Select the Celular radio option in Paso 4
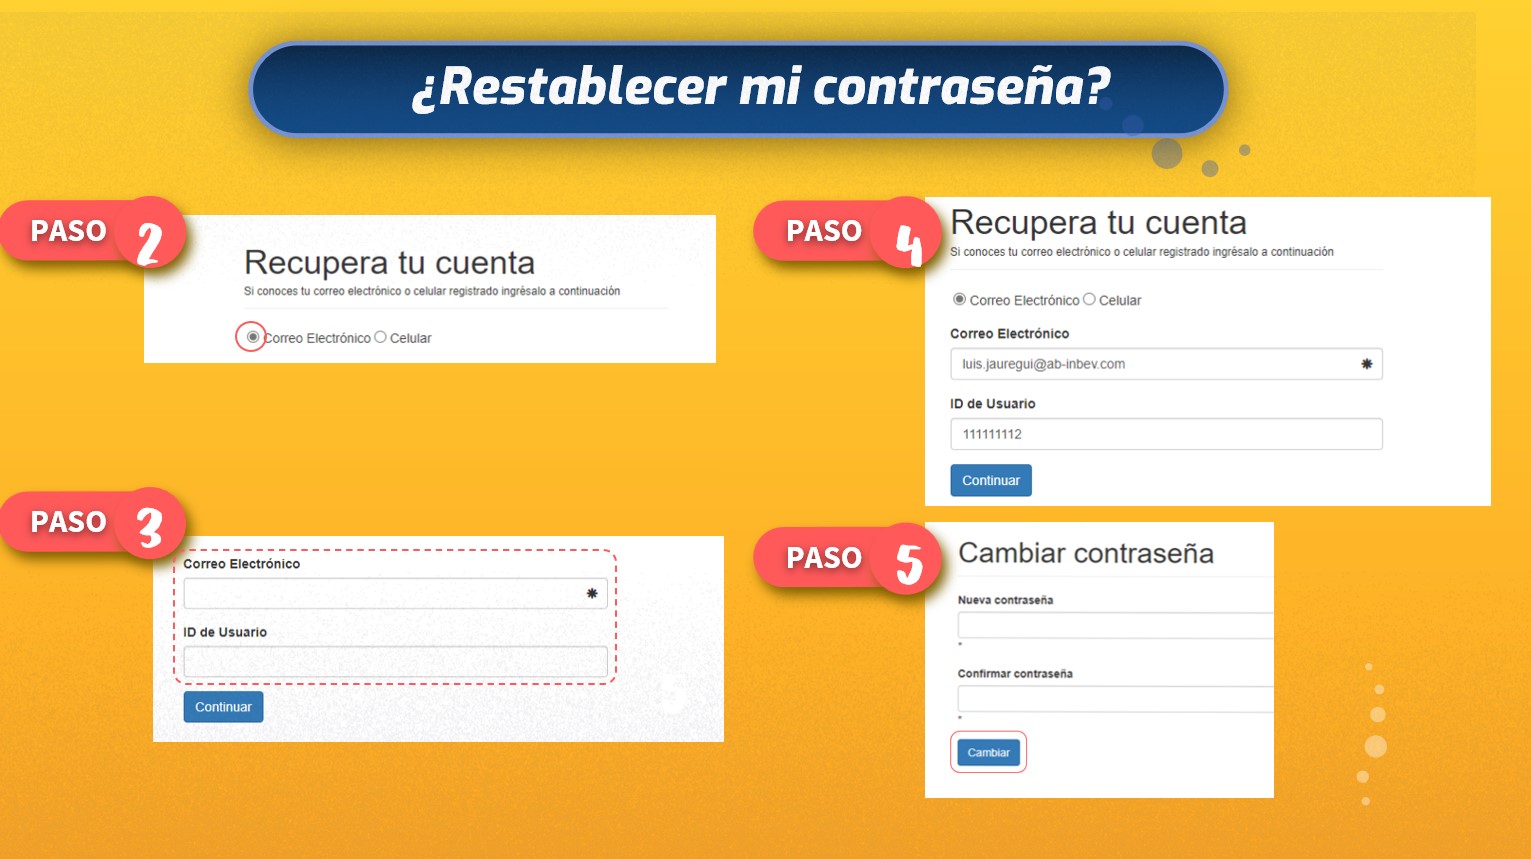 pos(1089,299)
